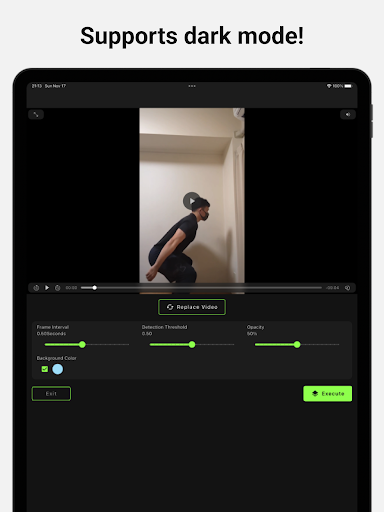The width and height of the screenshot is (384, 512).
Task: Click the skip backward icon in player bar
Action: click(36, 288)
